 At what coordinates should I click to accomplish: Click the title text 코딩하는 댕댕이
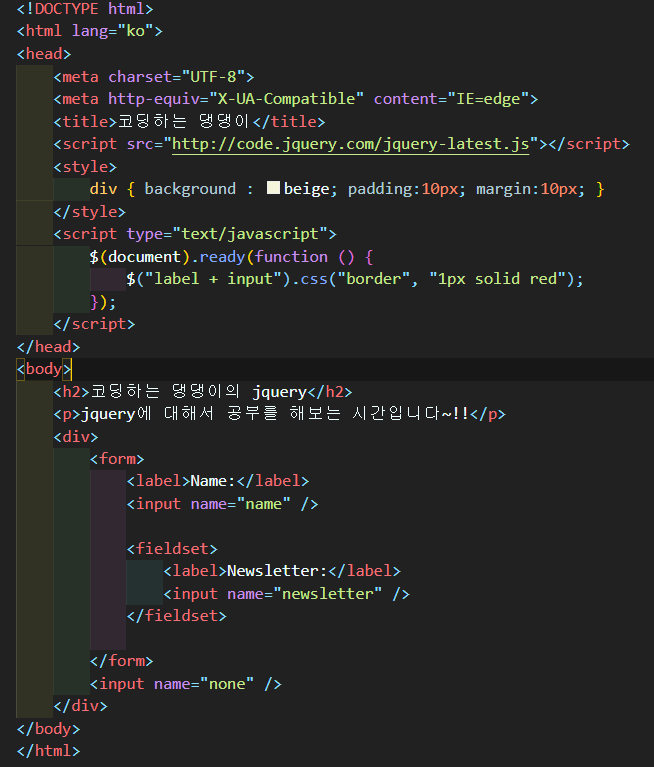[184, 121]
